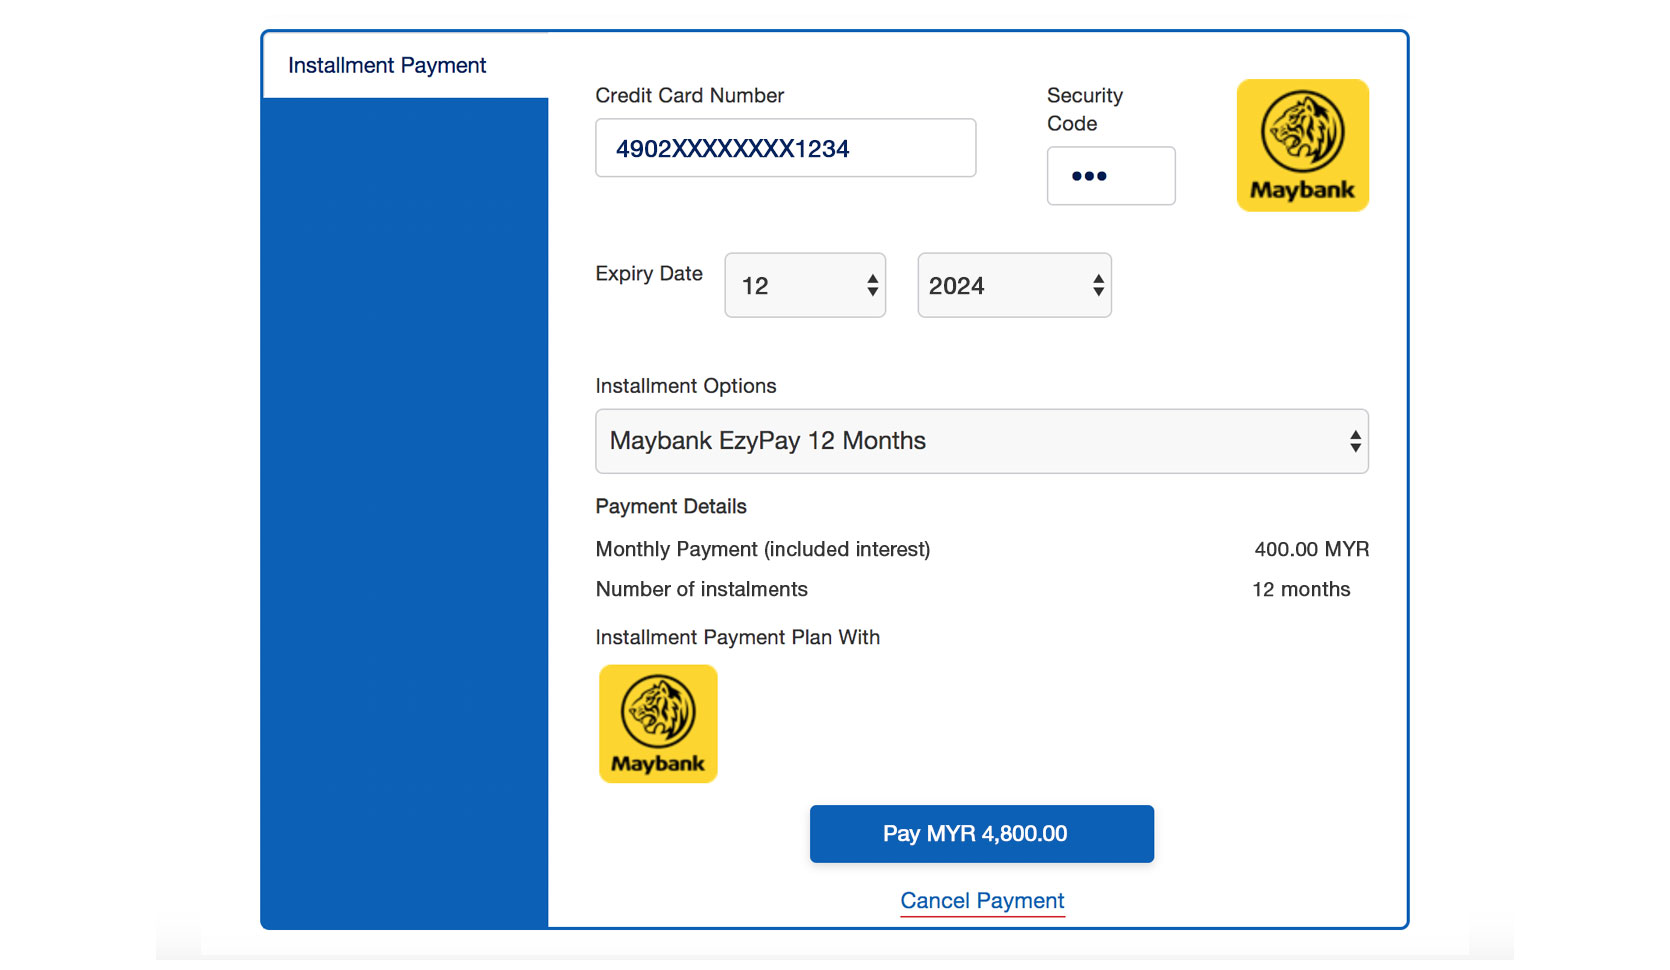Click the stepper arrows on the month selector
The height and width of the screenshot is (970, 1670).
point(873,285)
